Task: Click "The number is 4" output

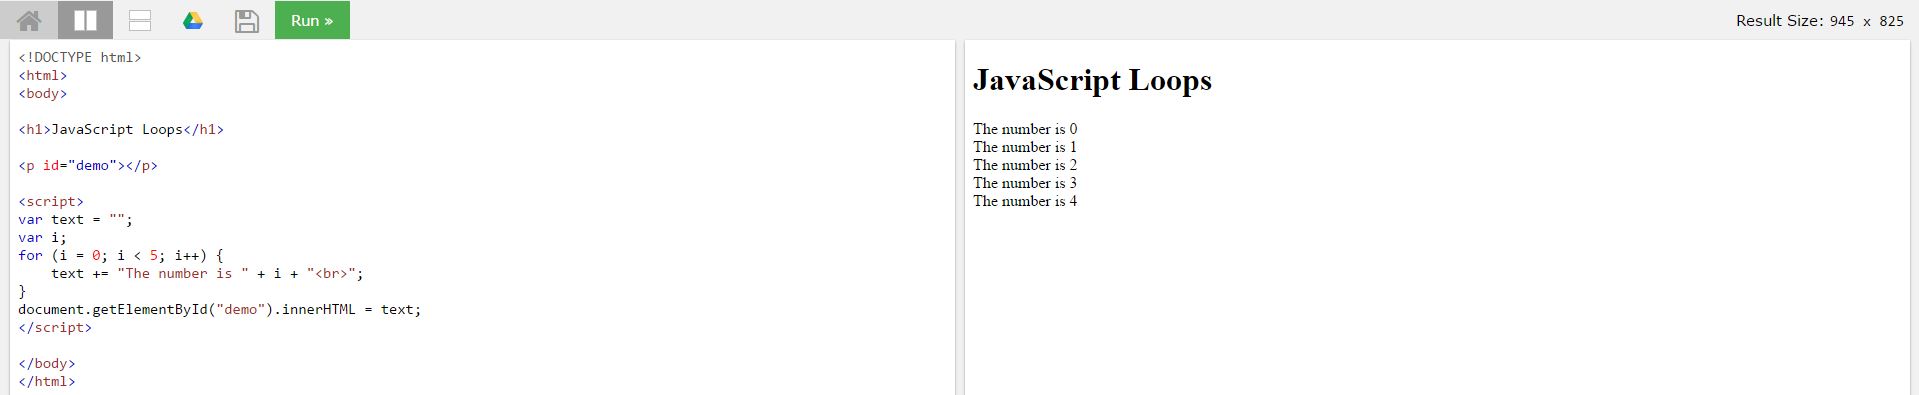Action: (1025, 201)
